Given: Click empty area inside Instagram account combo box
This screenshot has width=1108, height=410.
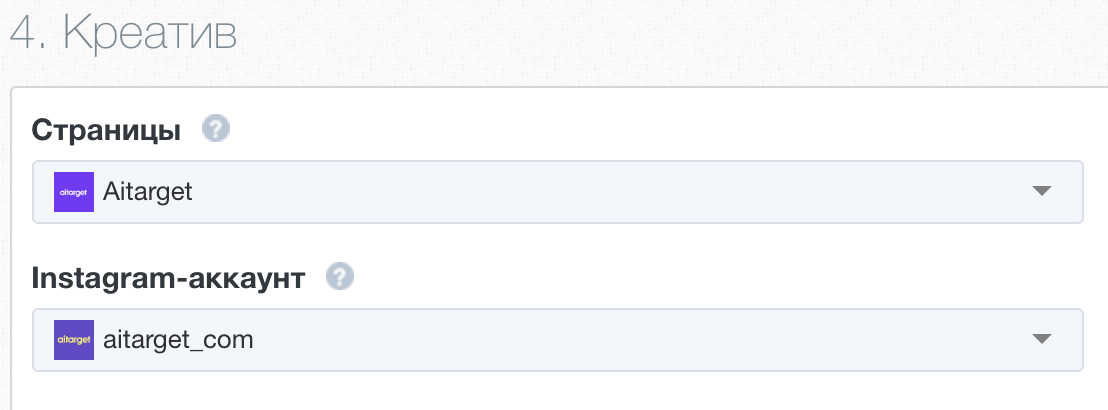Looking at the screenshot, I should (x=636, y=340).
